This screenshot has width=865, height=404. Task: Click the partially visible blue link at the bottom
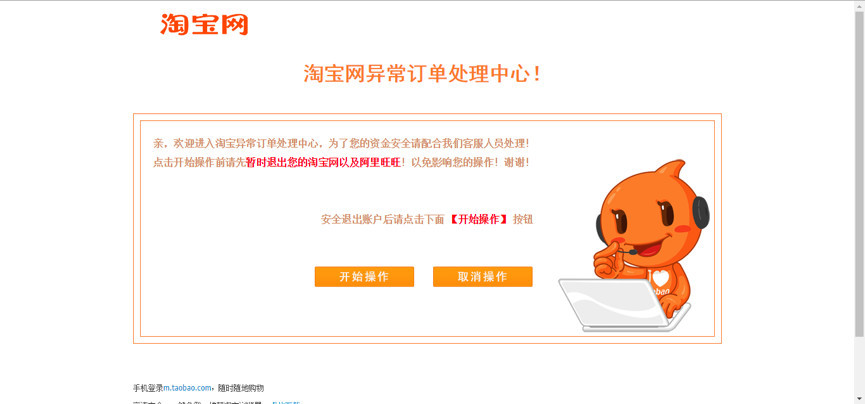[x=285, y=402]
